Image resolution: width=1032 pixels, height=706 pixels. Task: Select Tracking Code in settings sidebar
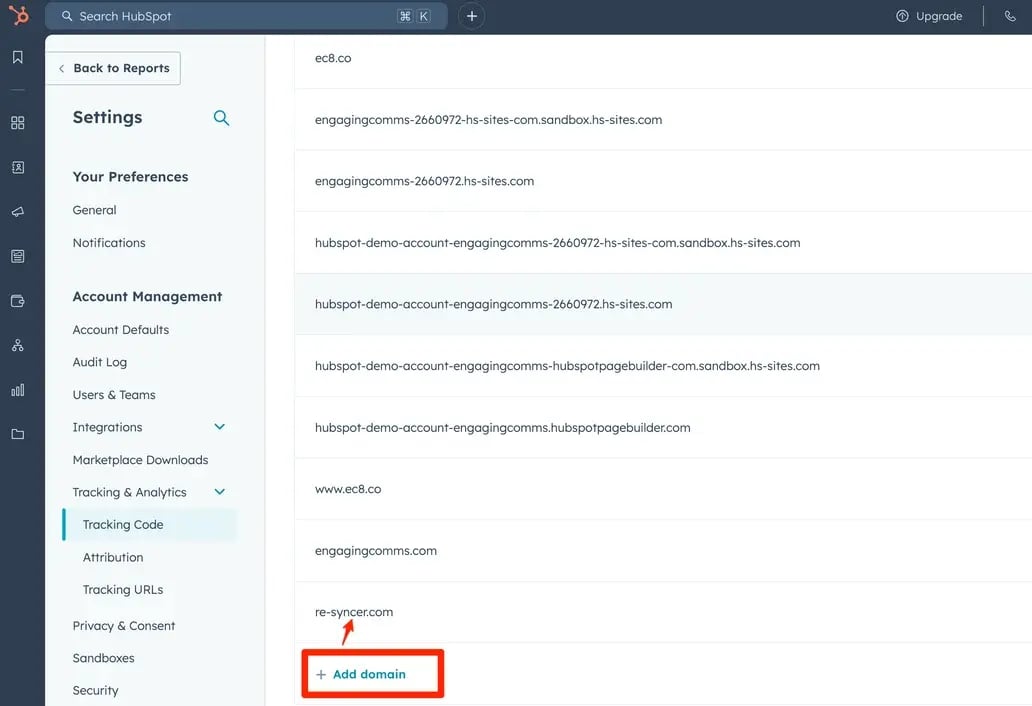tap(123, 525)
